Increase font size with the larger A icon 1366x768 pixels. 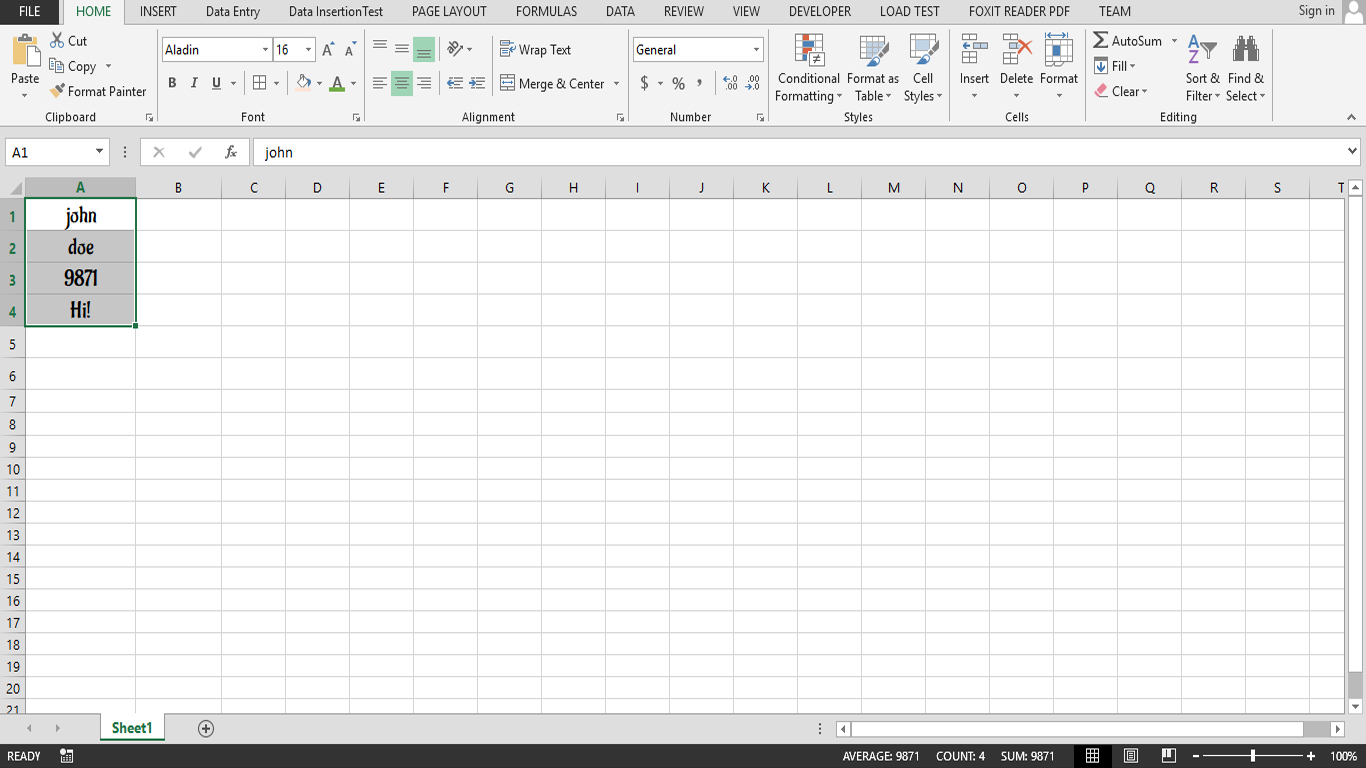click(x=328, y=50)
